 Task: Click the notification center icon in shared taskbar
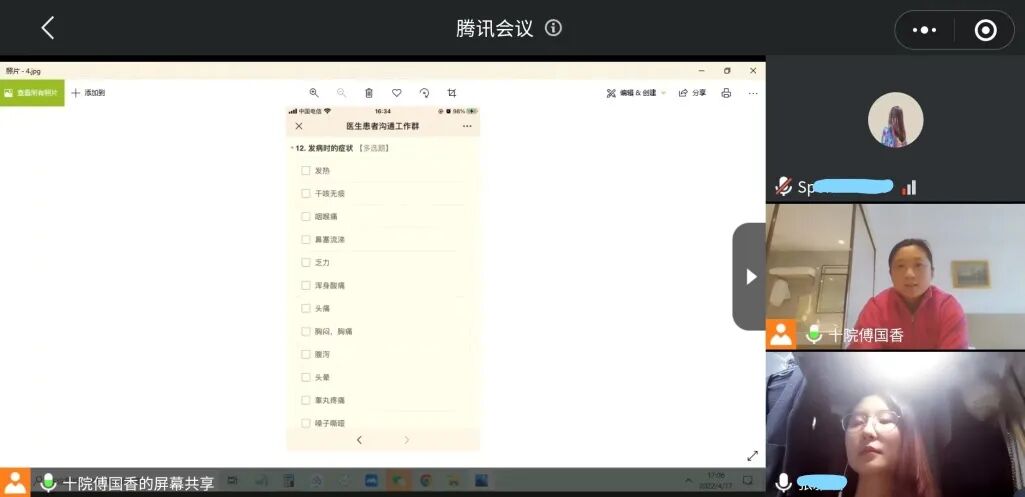pos(748,481)
